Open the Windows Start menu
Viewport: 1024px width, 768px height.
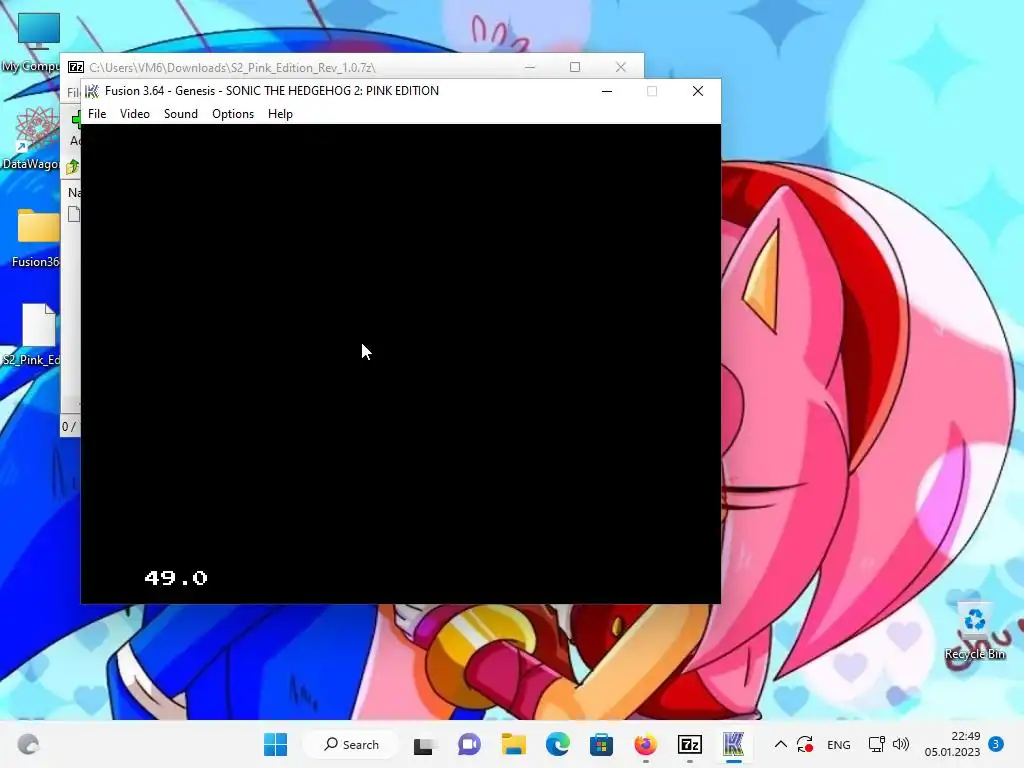(276, 744)
